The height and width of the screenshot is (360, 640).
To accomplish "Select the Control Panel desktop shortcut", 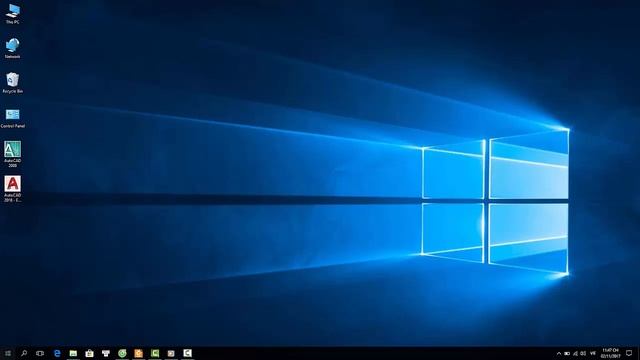I will pyautogui.click(x=13, y=118).
